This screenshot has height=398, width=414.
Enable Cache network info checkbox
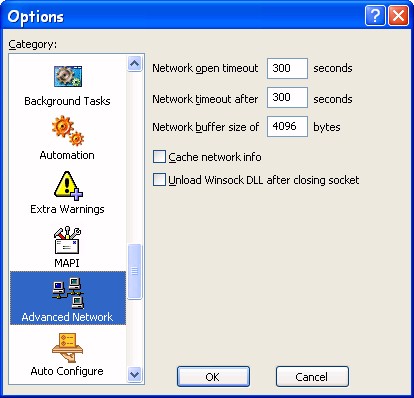[x=159, y=157]
